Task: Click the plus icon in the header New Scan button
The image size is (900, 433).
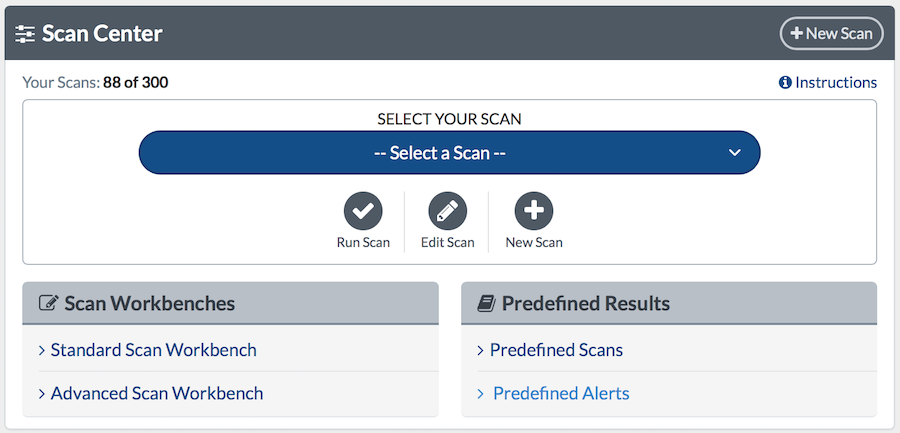Action: click(x=797, y=33)
